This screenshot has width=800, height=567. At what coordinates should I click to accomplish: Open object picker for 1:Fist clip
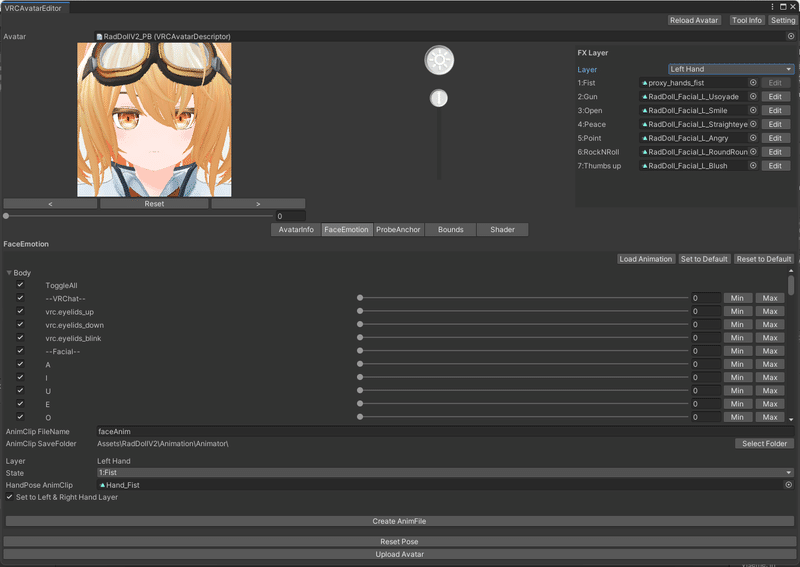click(x=753, y=83)
